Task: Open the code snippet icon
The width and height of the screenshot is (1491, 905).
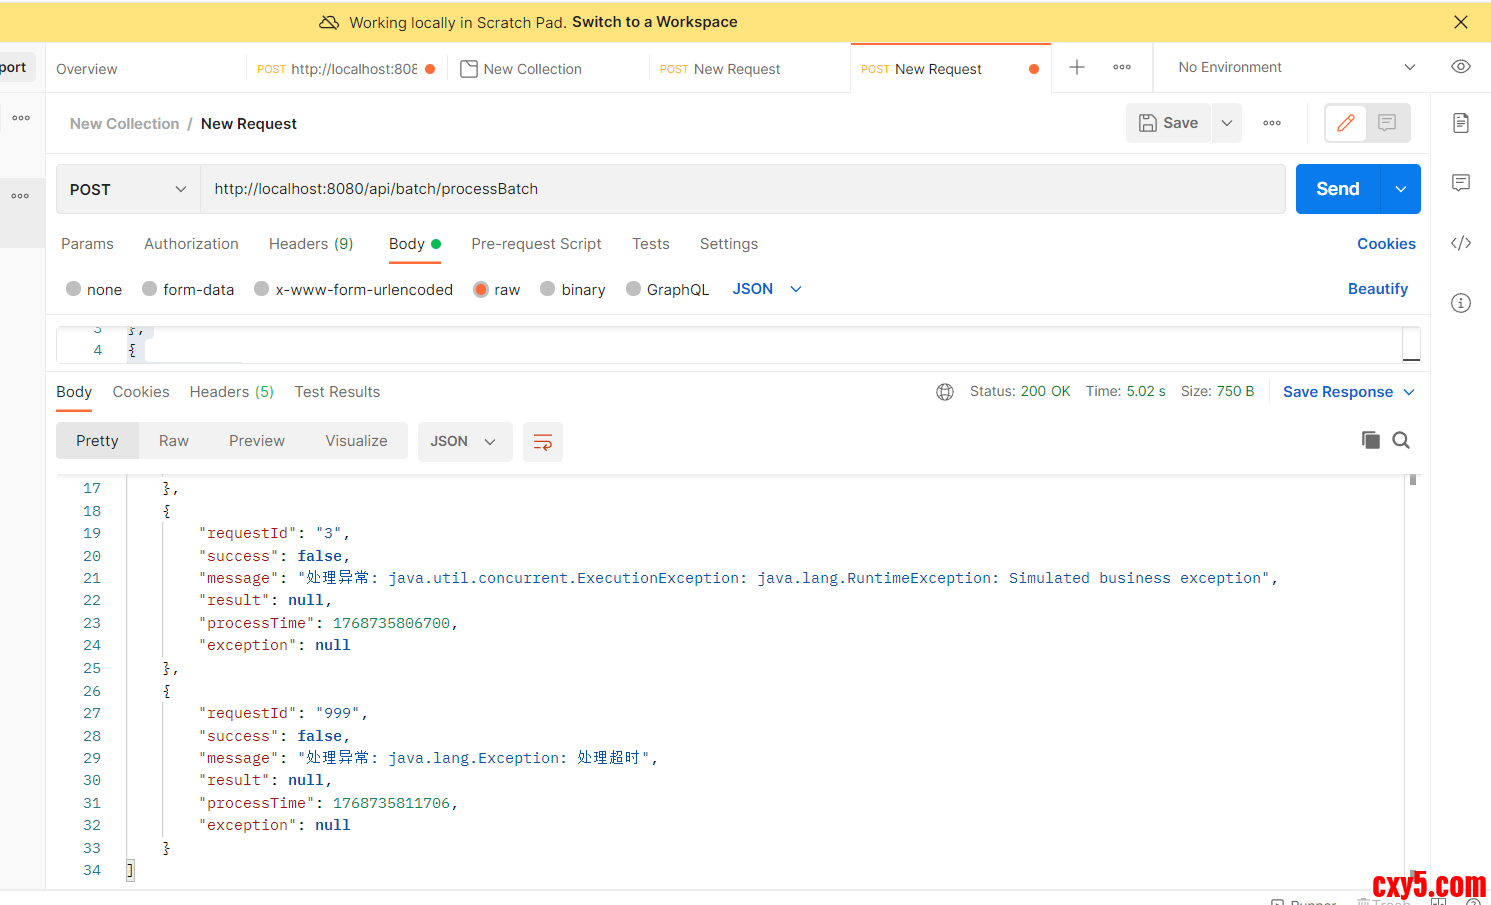Action: pyautogui.click(x=1461, y=243)
